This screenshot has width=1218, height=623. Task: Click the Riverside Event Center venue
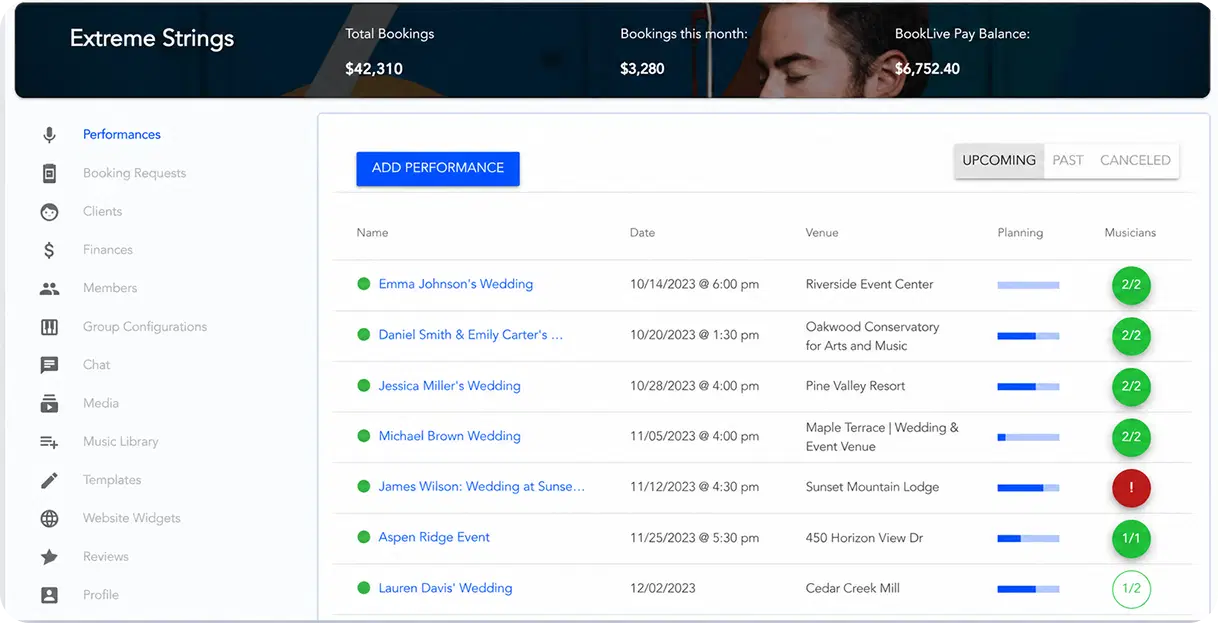point(869,284)
